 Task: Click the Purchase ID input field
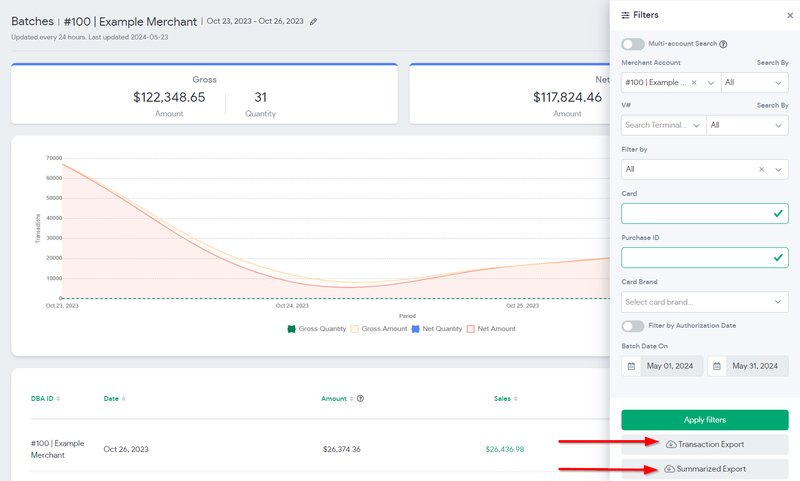pyautogui.click(x=705, y=258)
